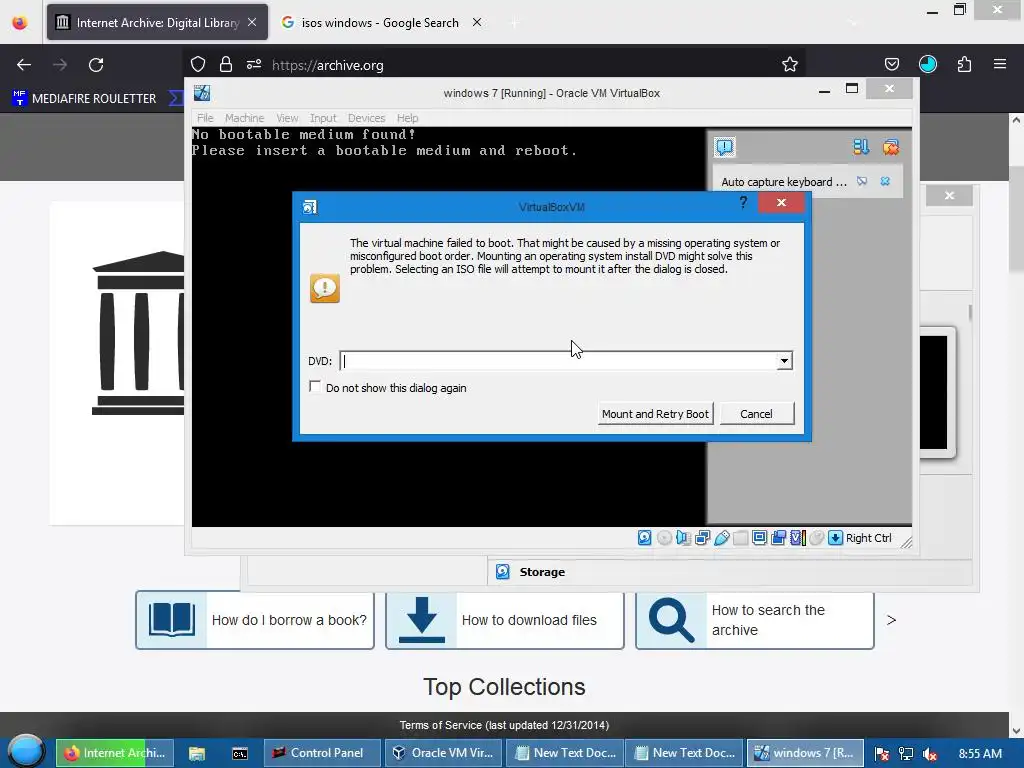Click the hard disk activity status icon
Screen dimensions: 1024x768
(x=644, y=537)
